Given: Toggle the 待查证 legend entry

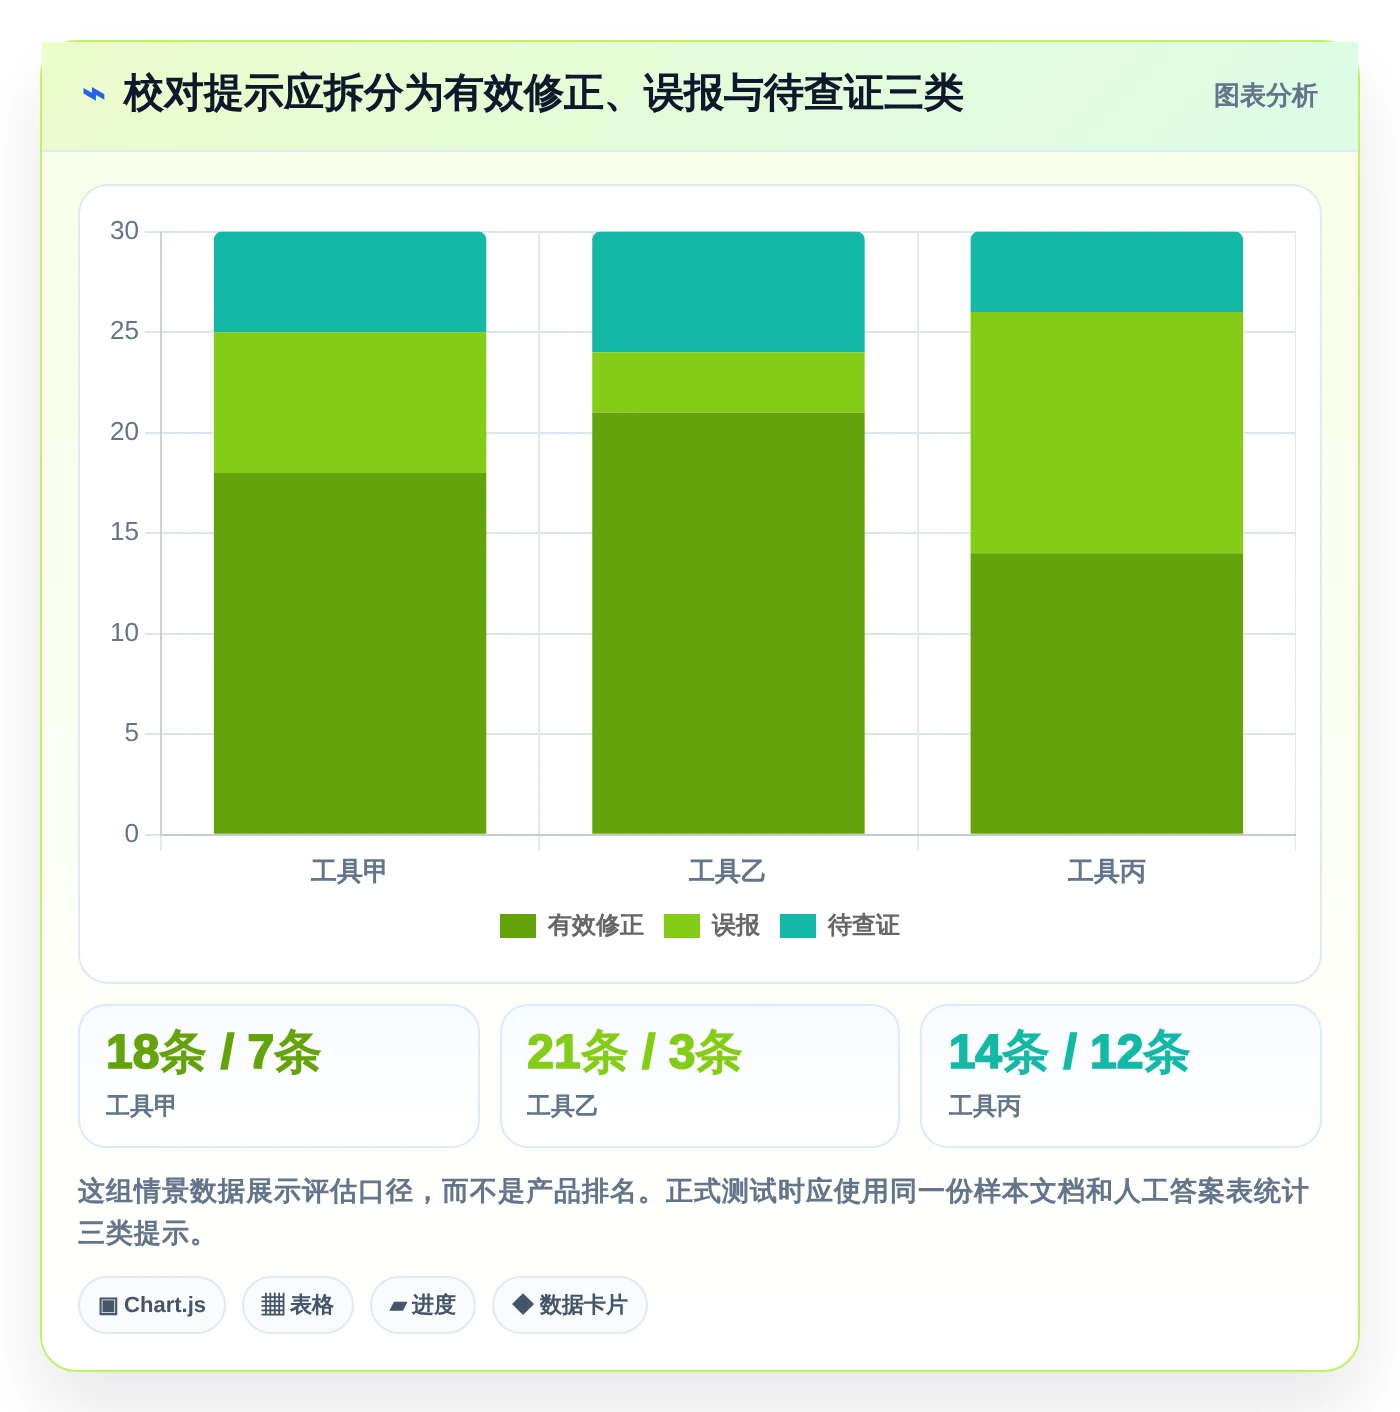Looking at the screenshot, I should click(x=839, y=926).
